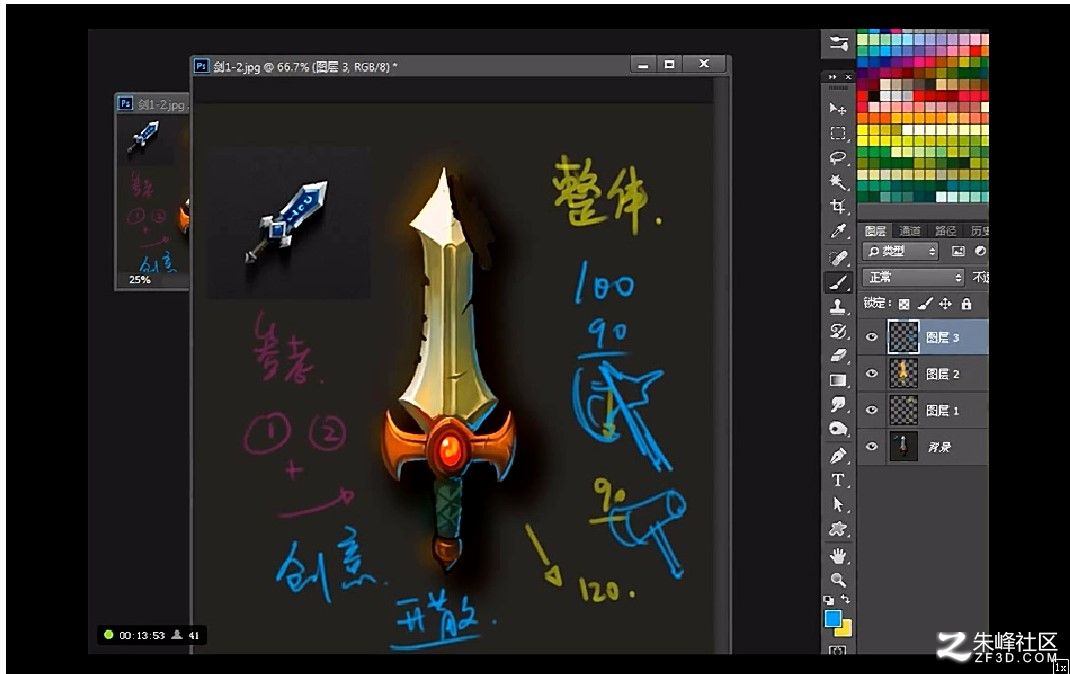Select the Lasso tool

pyautogui.click(x=837, y=157)
